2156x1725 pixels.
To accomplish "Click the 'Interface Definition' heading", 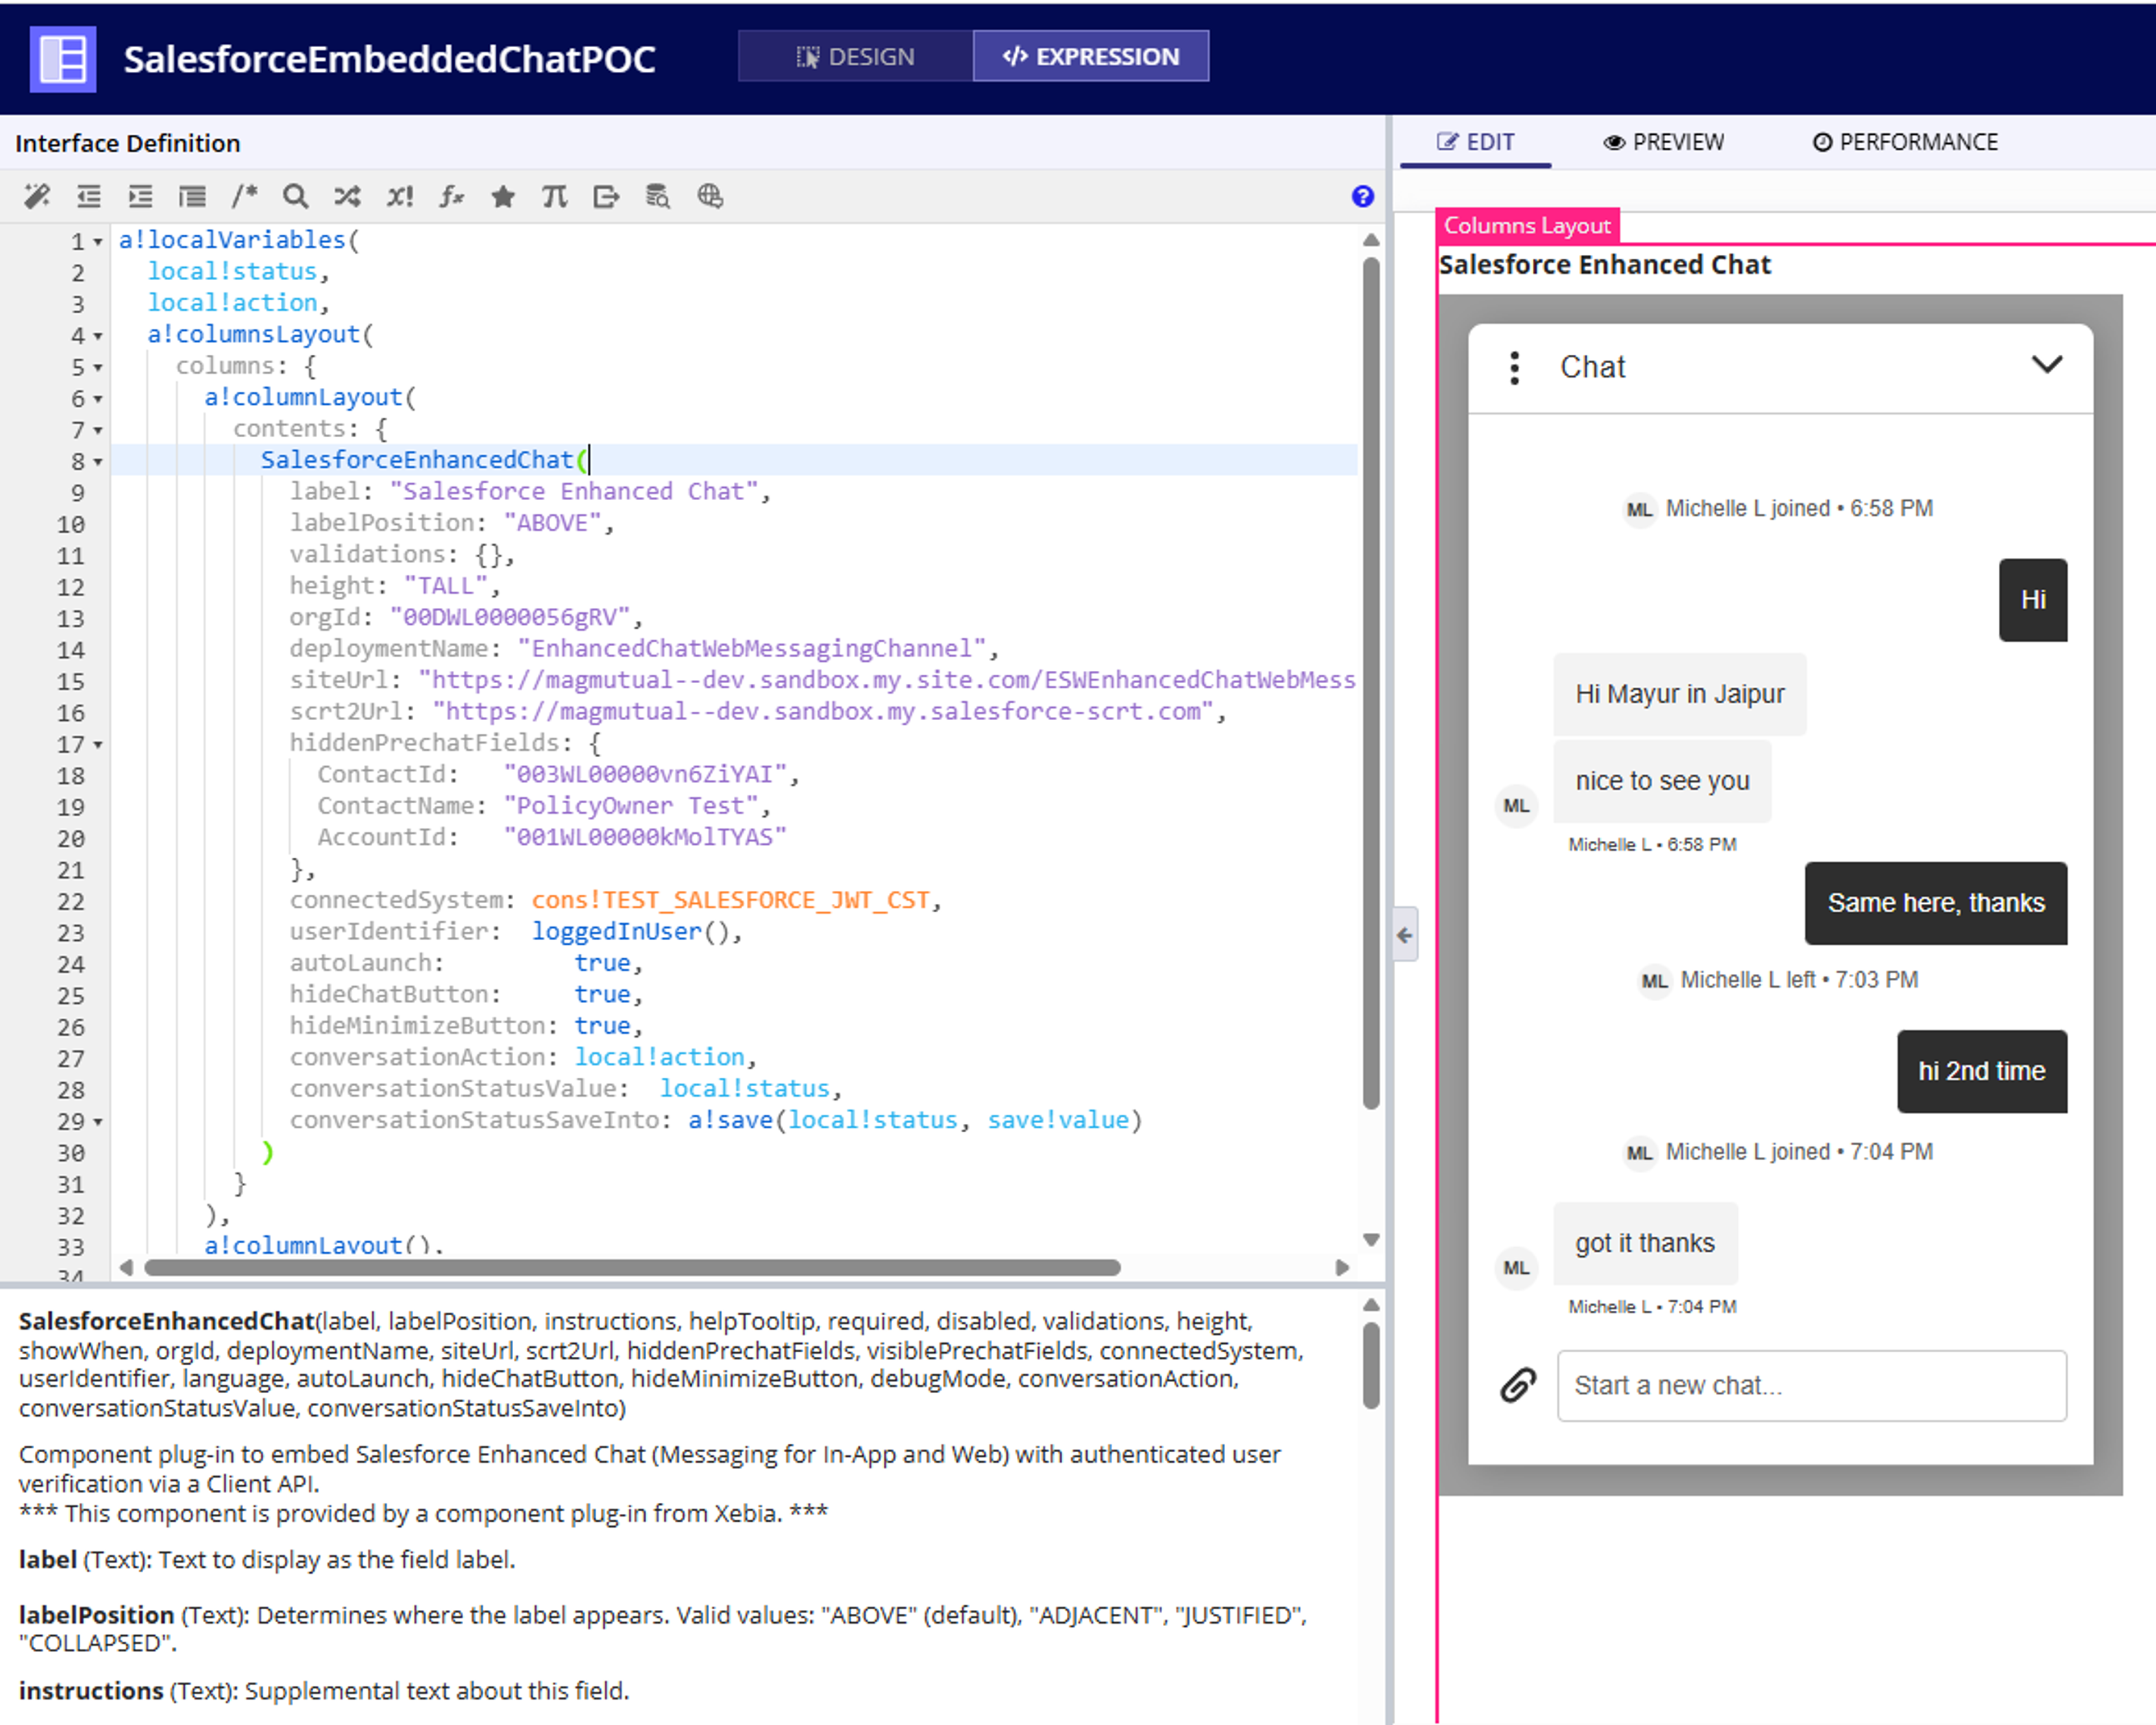I will pyautogui.click(x=128, y=143).
